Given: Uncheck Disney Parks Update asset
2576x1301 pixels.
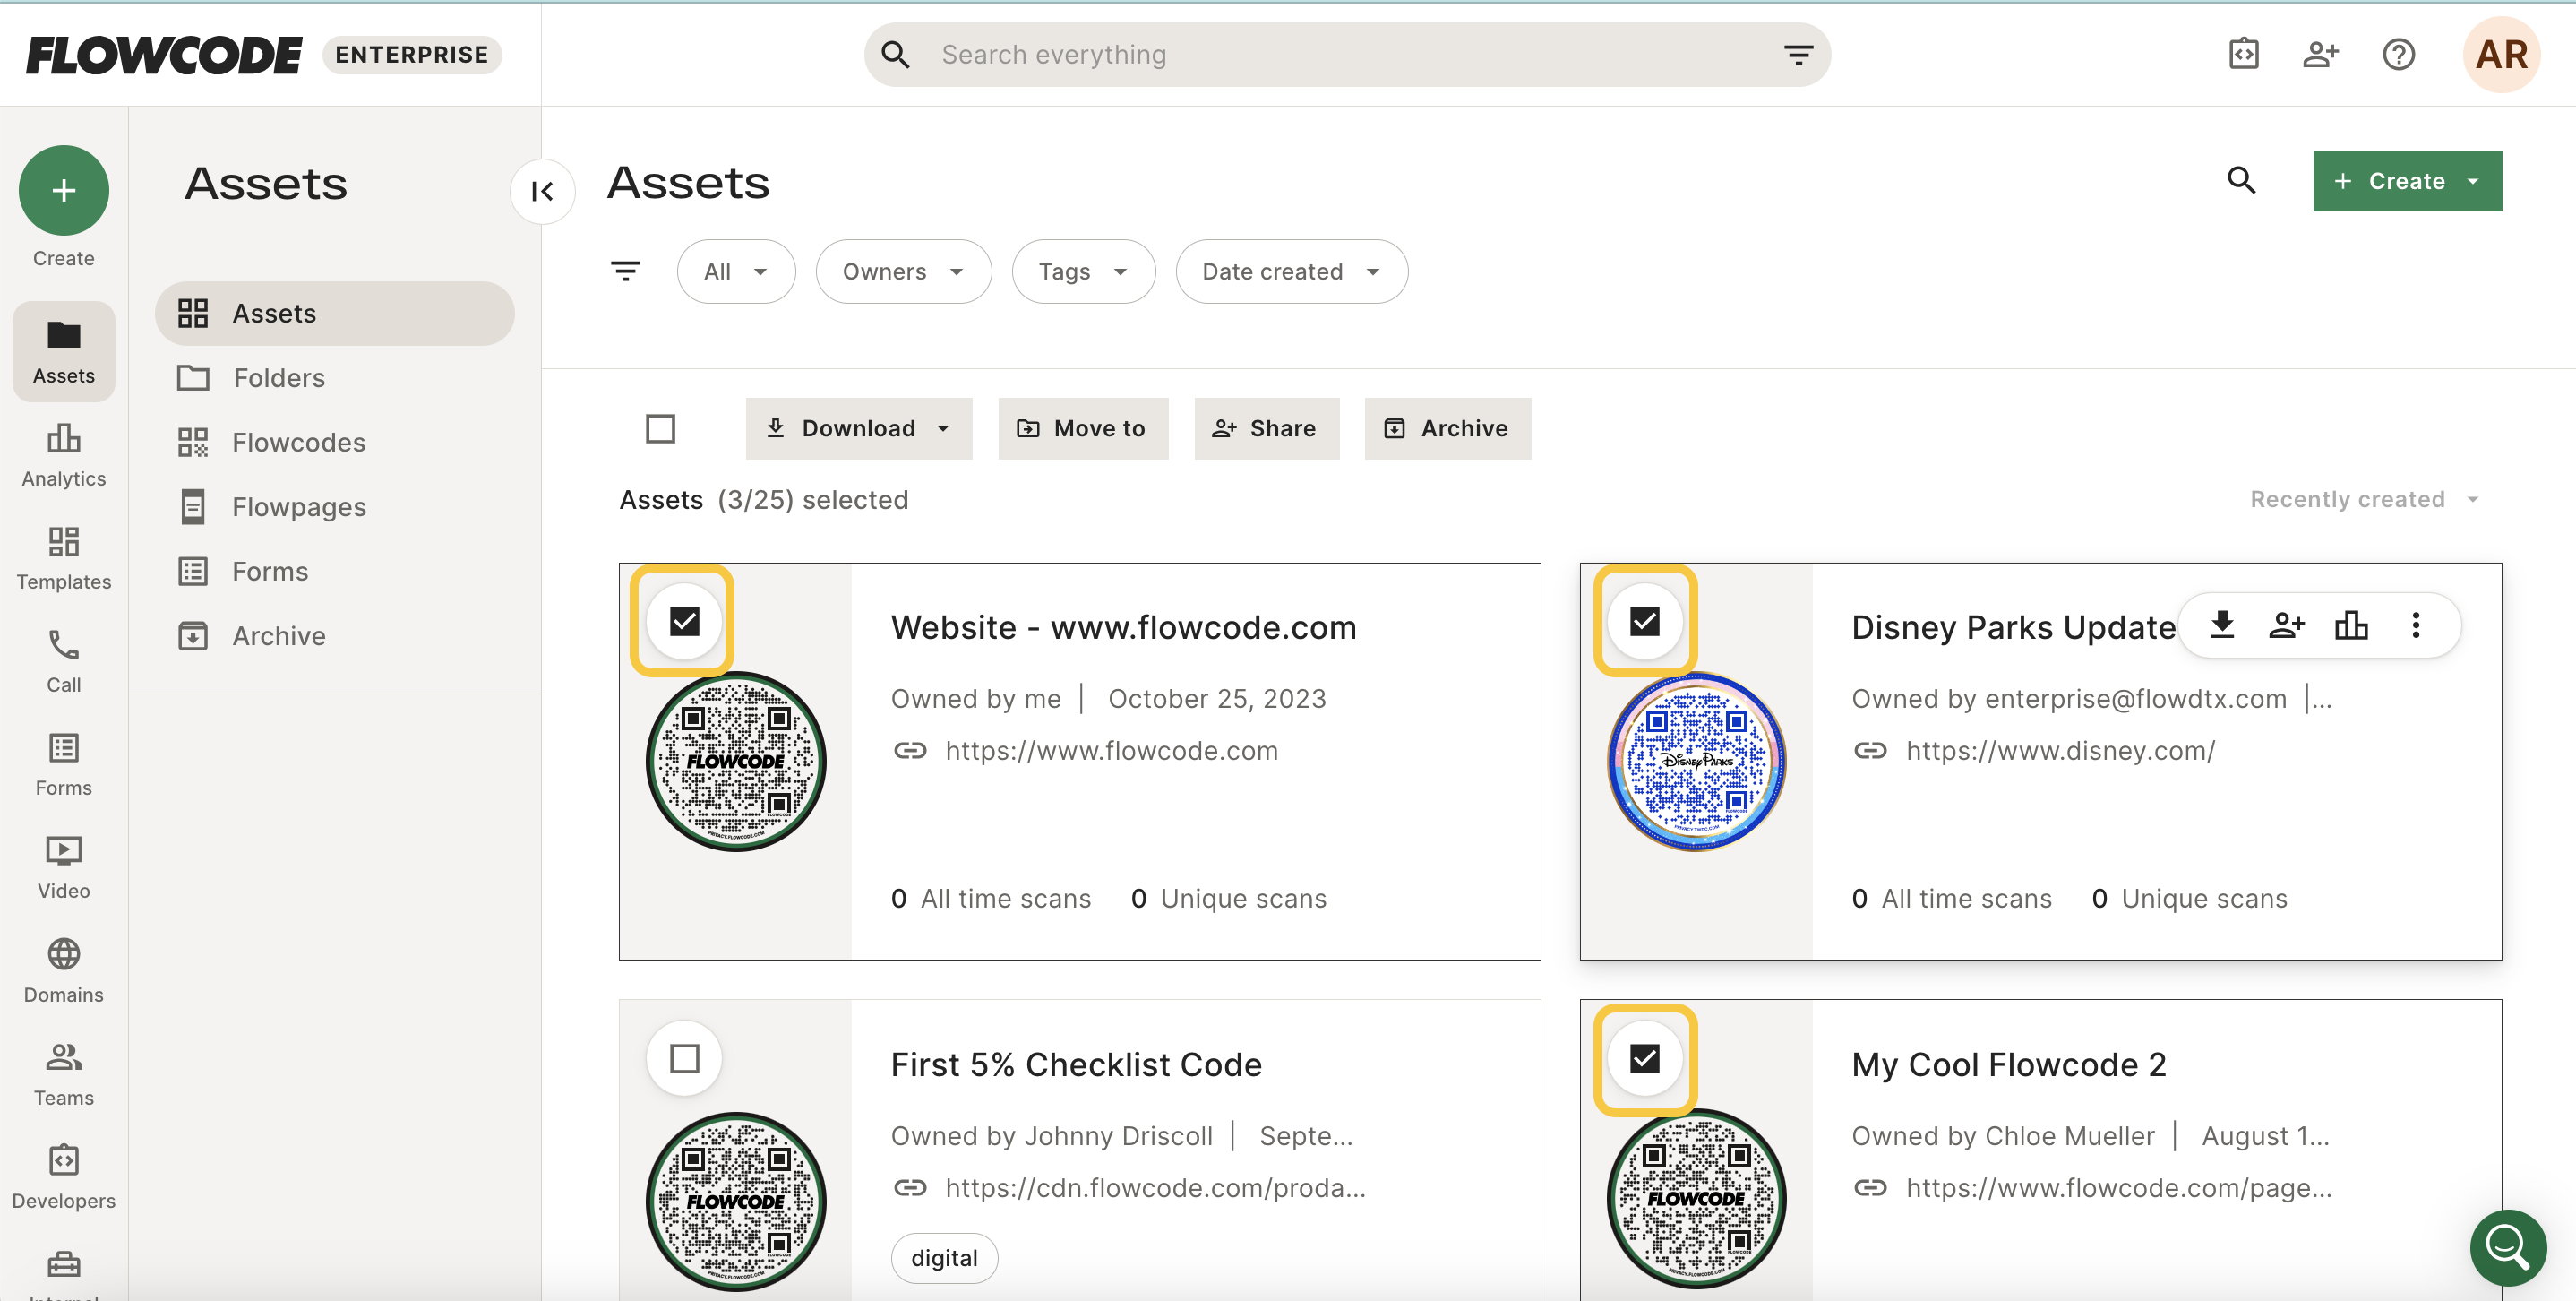Looking at the screenshot, I should tap(1644, 621).
